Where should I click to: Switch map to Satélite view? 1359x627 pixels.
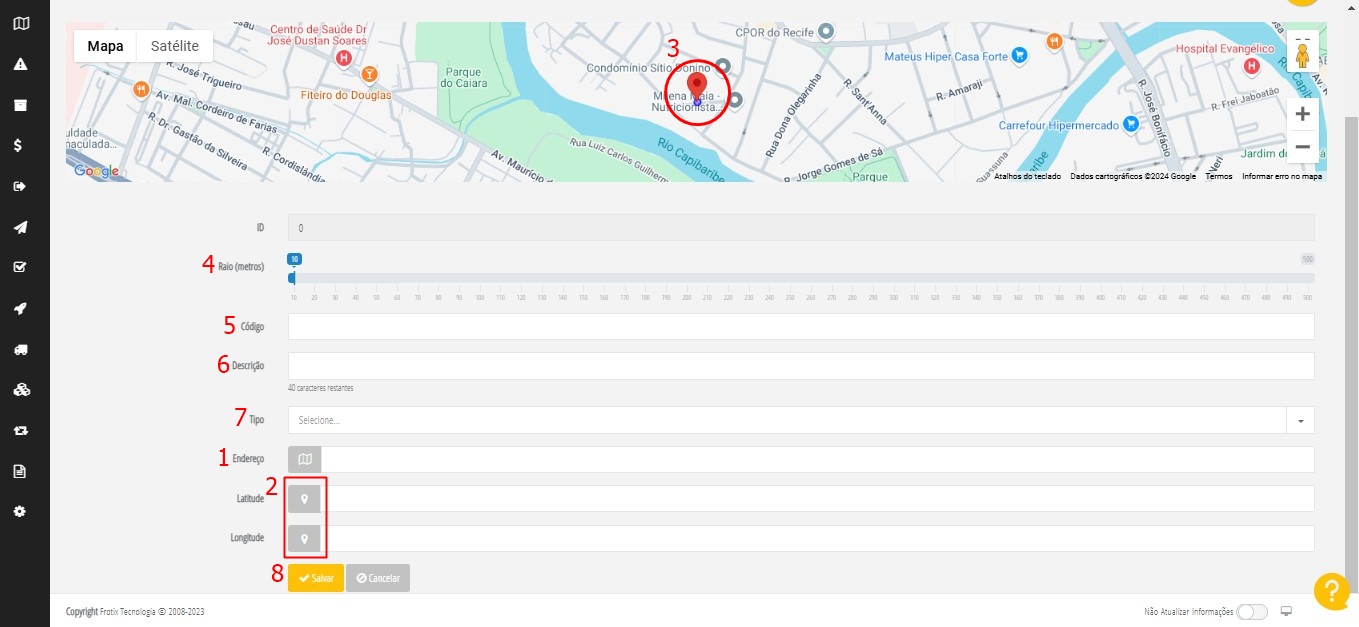(175, 46)
